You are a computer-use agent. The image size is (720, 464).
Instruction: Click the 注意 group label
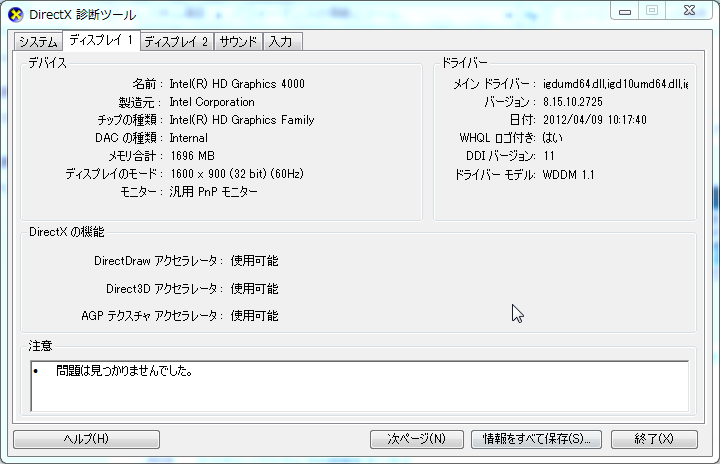click(40, 345)
